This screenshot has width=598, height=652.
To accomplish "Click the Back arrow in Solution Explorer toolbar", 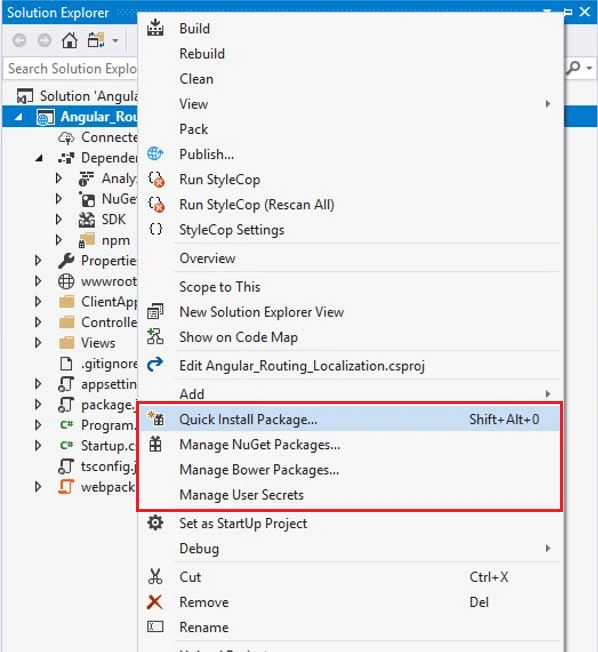I will [20, 40].
